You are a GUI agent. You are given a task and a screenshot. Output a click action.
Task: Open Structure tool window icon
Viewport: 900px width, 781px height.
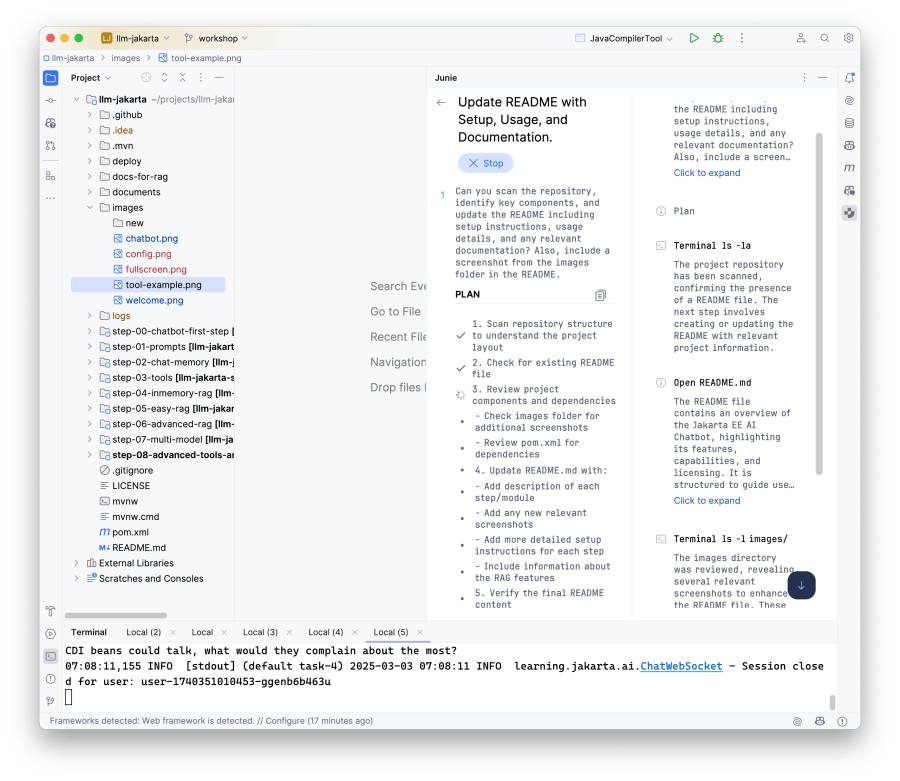click(x=51, y=176)
